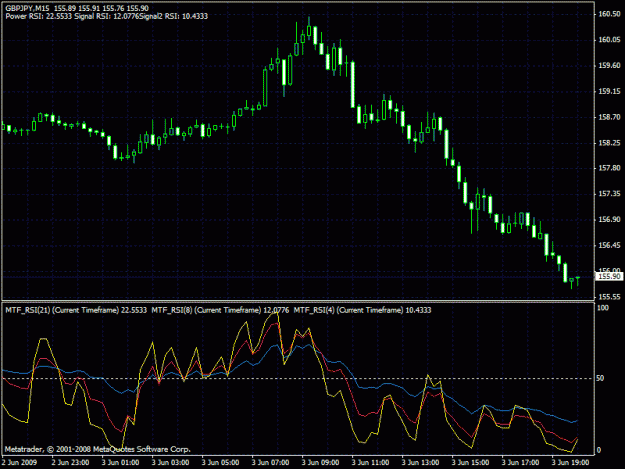This screenshot has height=469, width=625.
Task: Click the 160.05 price scale label
Action: click(x=609, y=40)
